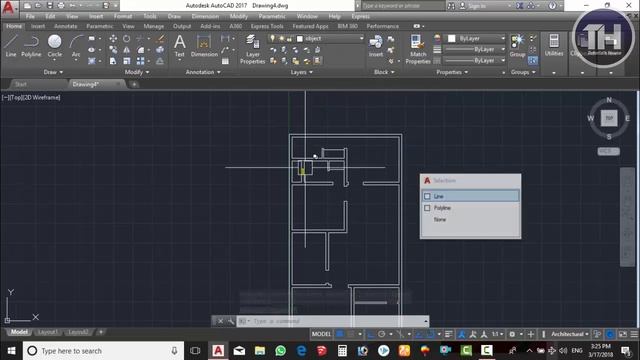Click the MODEL status bar button
The height and width of the screenshot is (360, 640).
321,334
